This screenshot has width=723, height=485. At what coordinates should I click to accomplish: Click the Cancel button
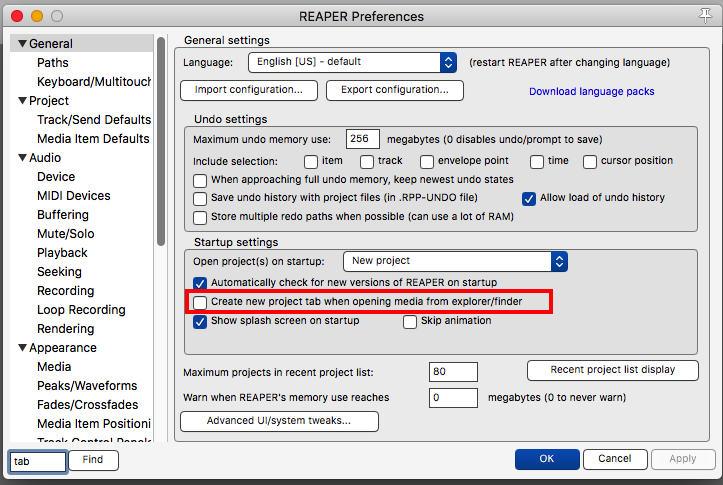(x=615, y=459)
